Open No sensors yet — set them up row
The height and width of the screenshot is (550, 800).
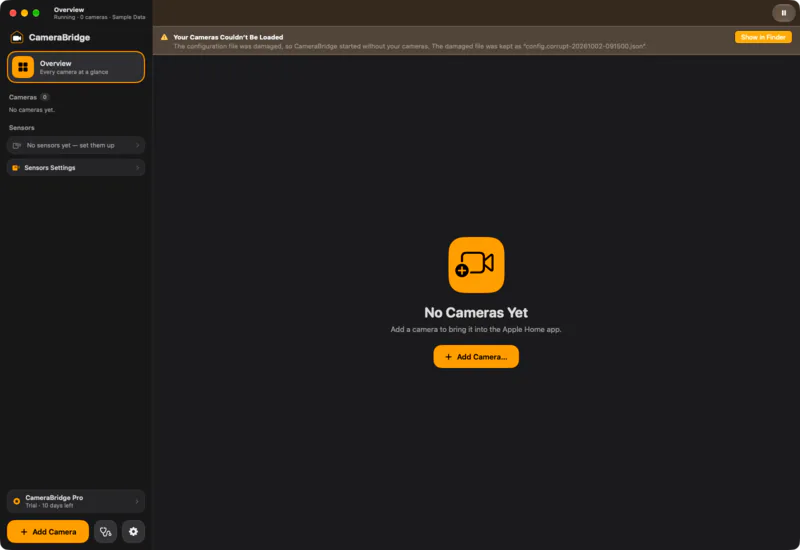76,145
